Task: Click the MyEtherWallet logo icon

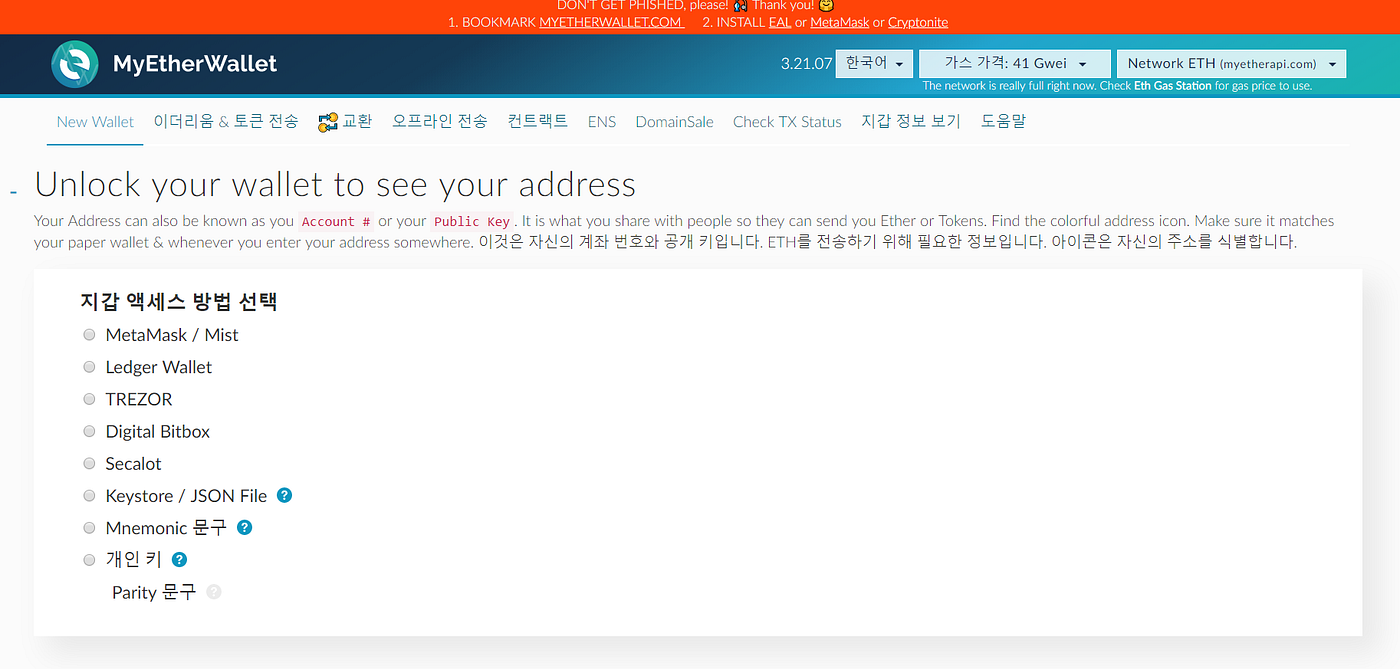Action: [x=75, y=64]
